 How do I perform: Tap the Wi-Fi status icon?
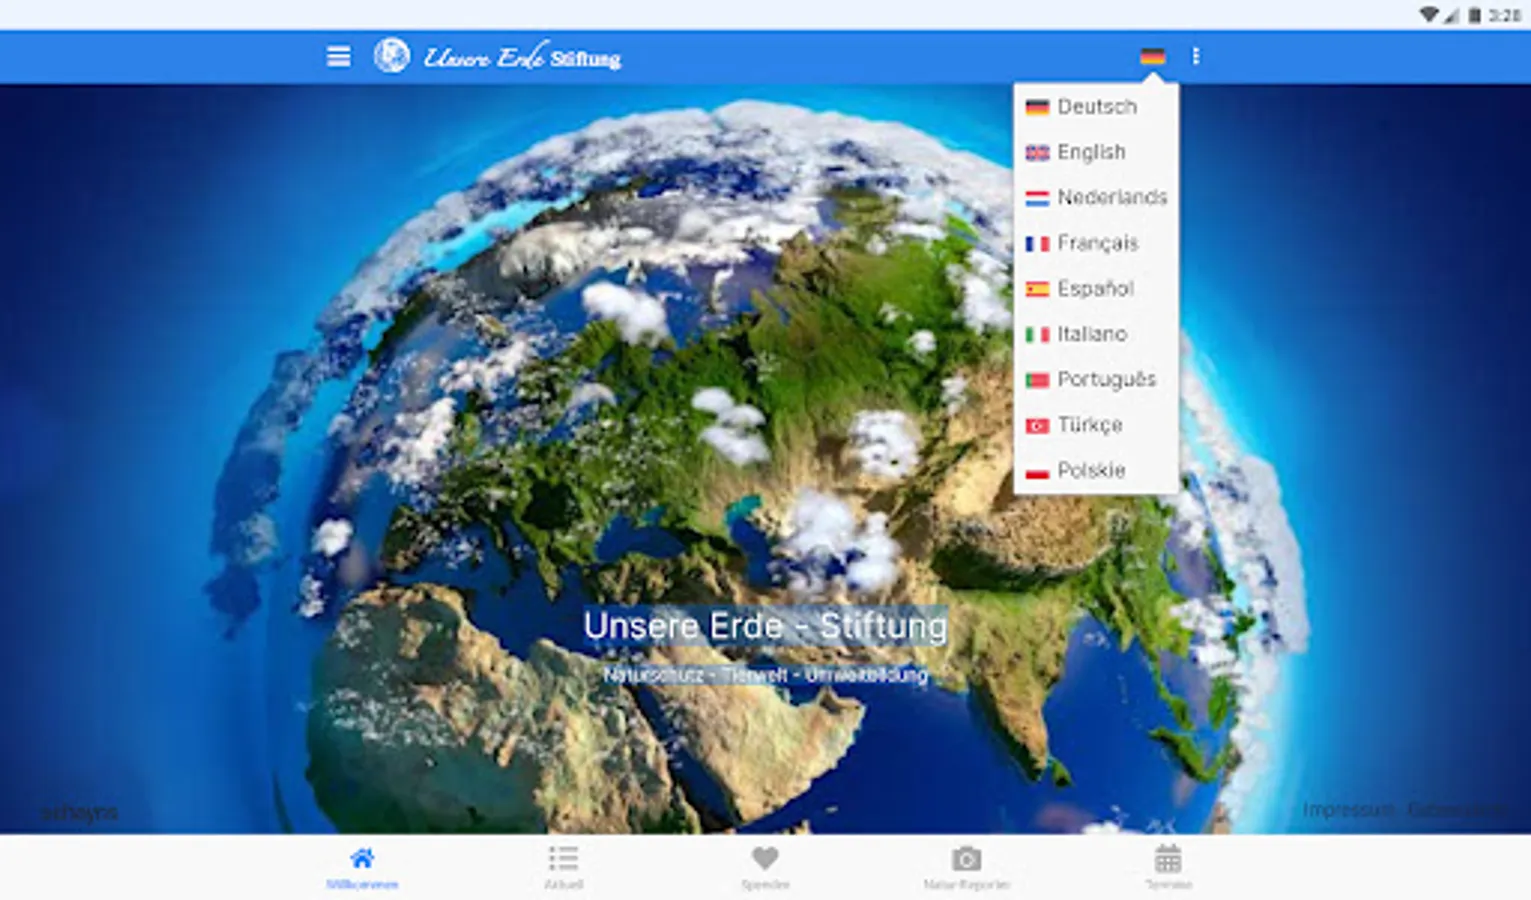coord(1428,14)
